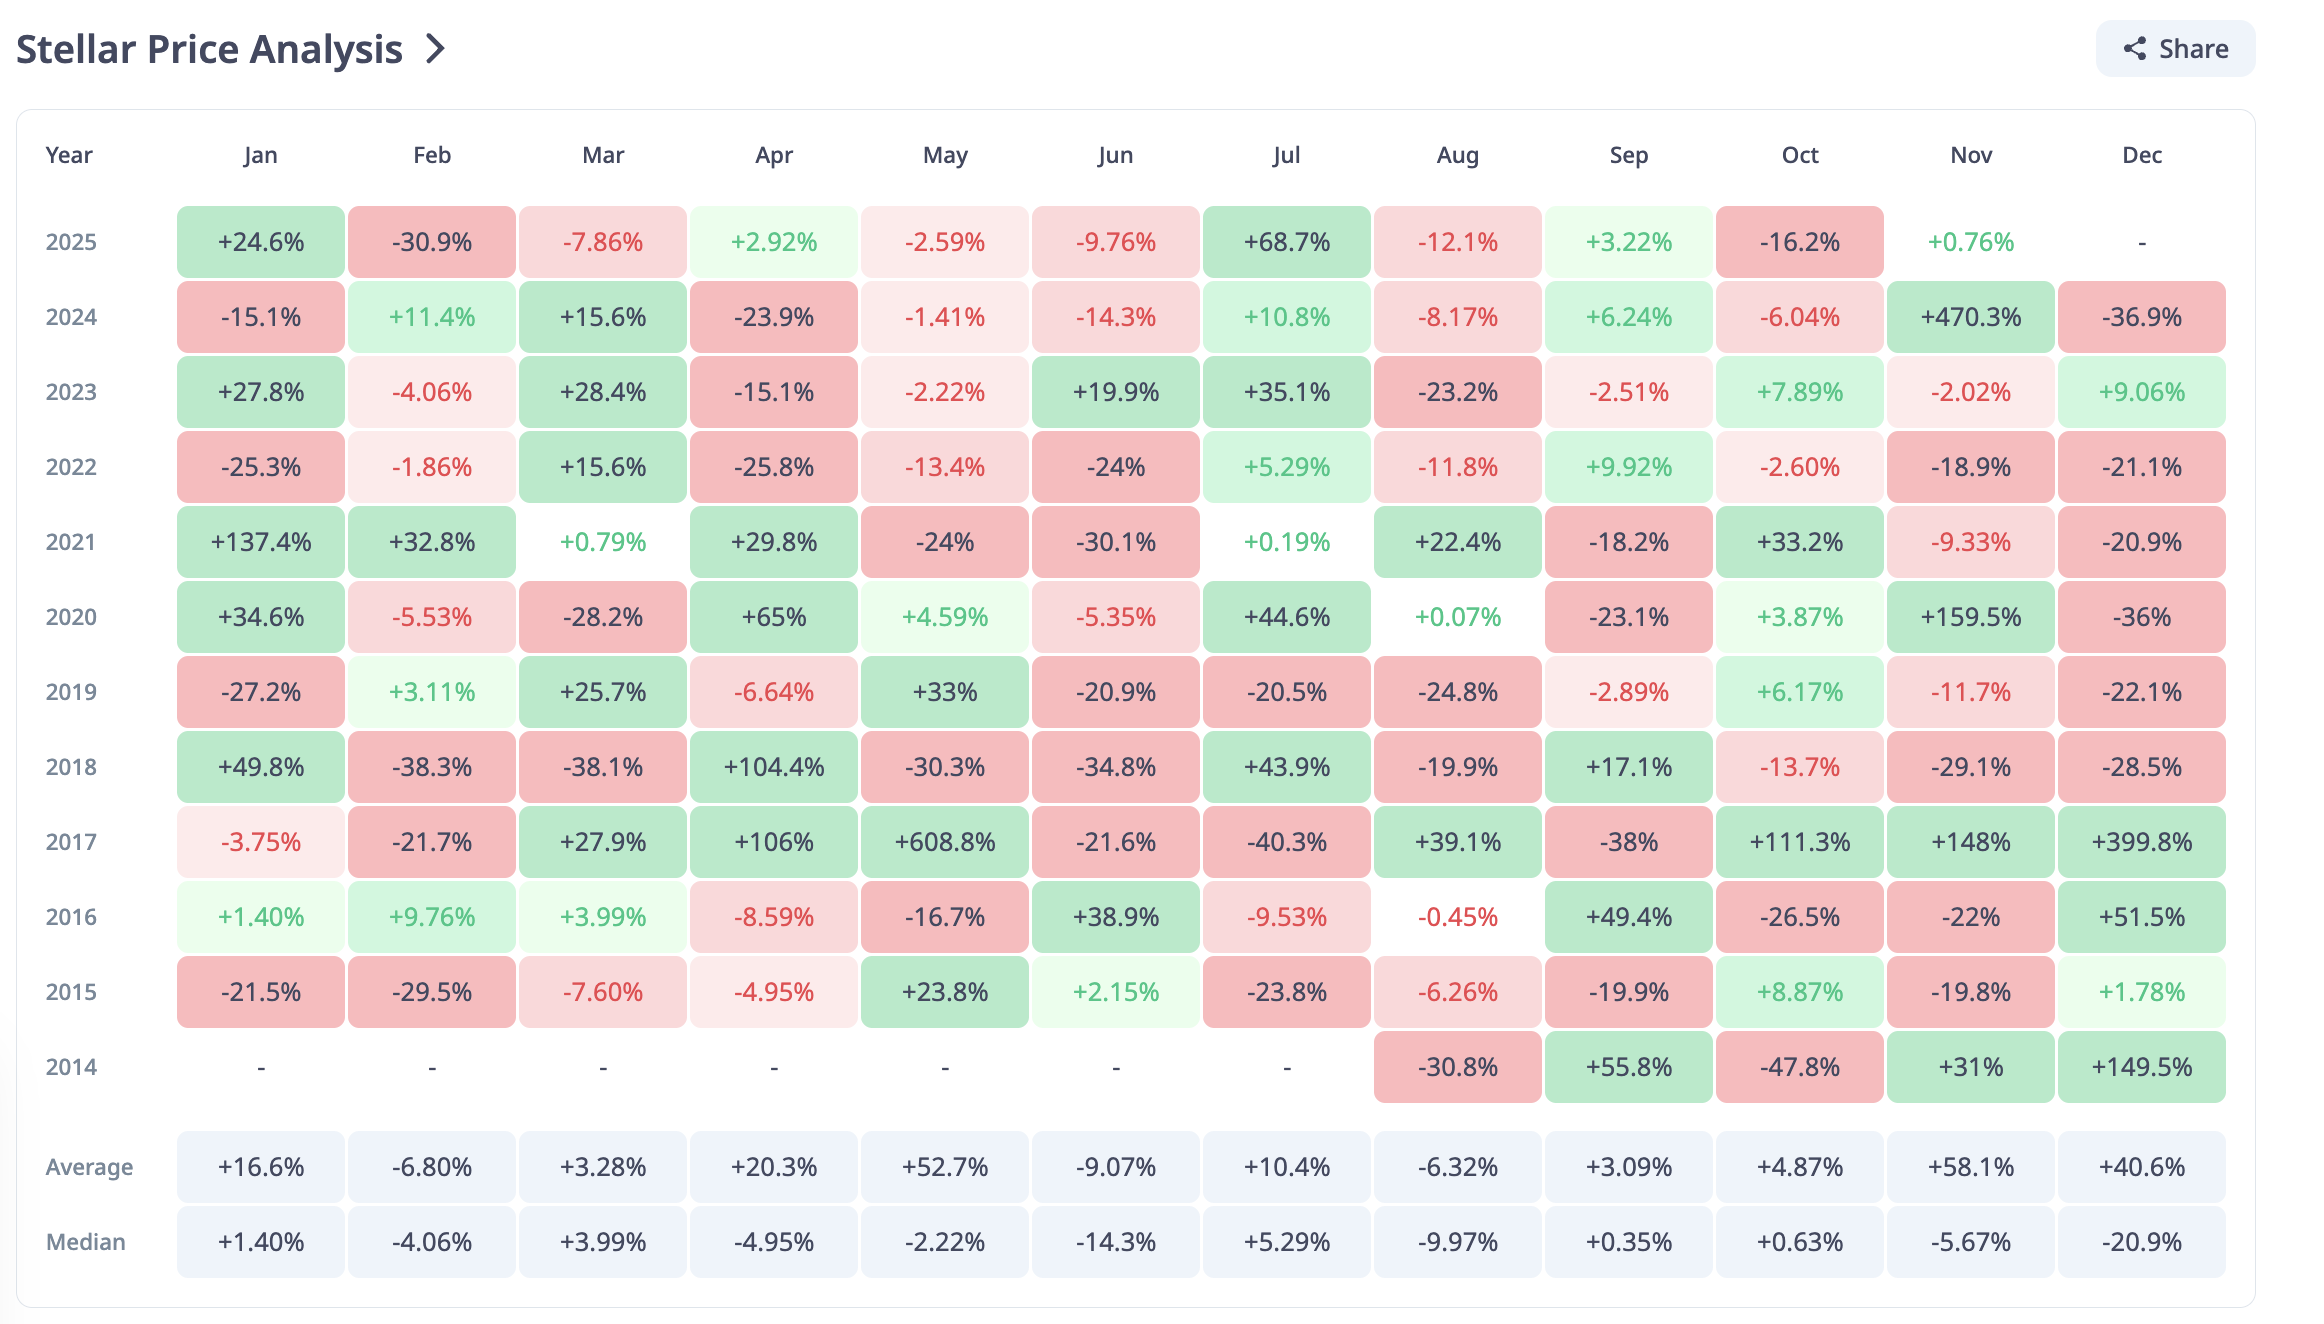Click the +608.8% cell for May 2017

[944, 842]
